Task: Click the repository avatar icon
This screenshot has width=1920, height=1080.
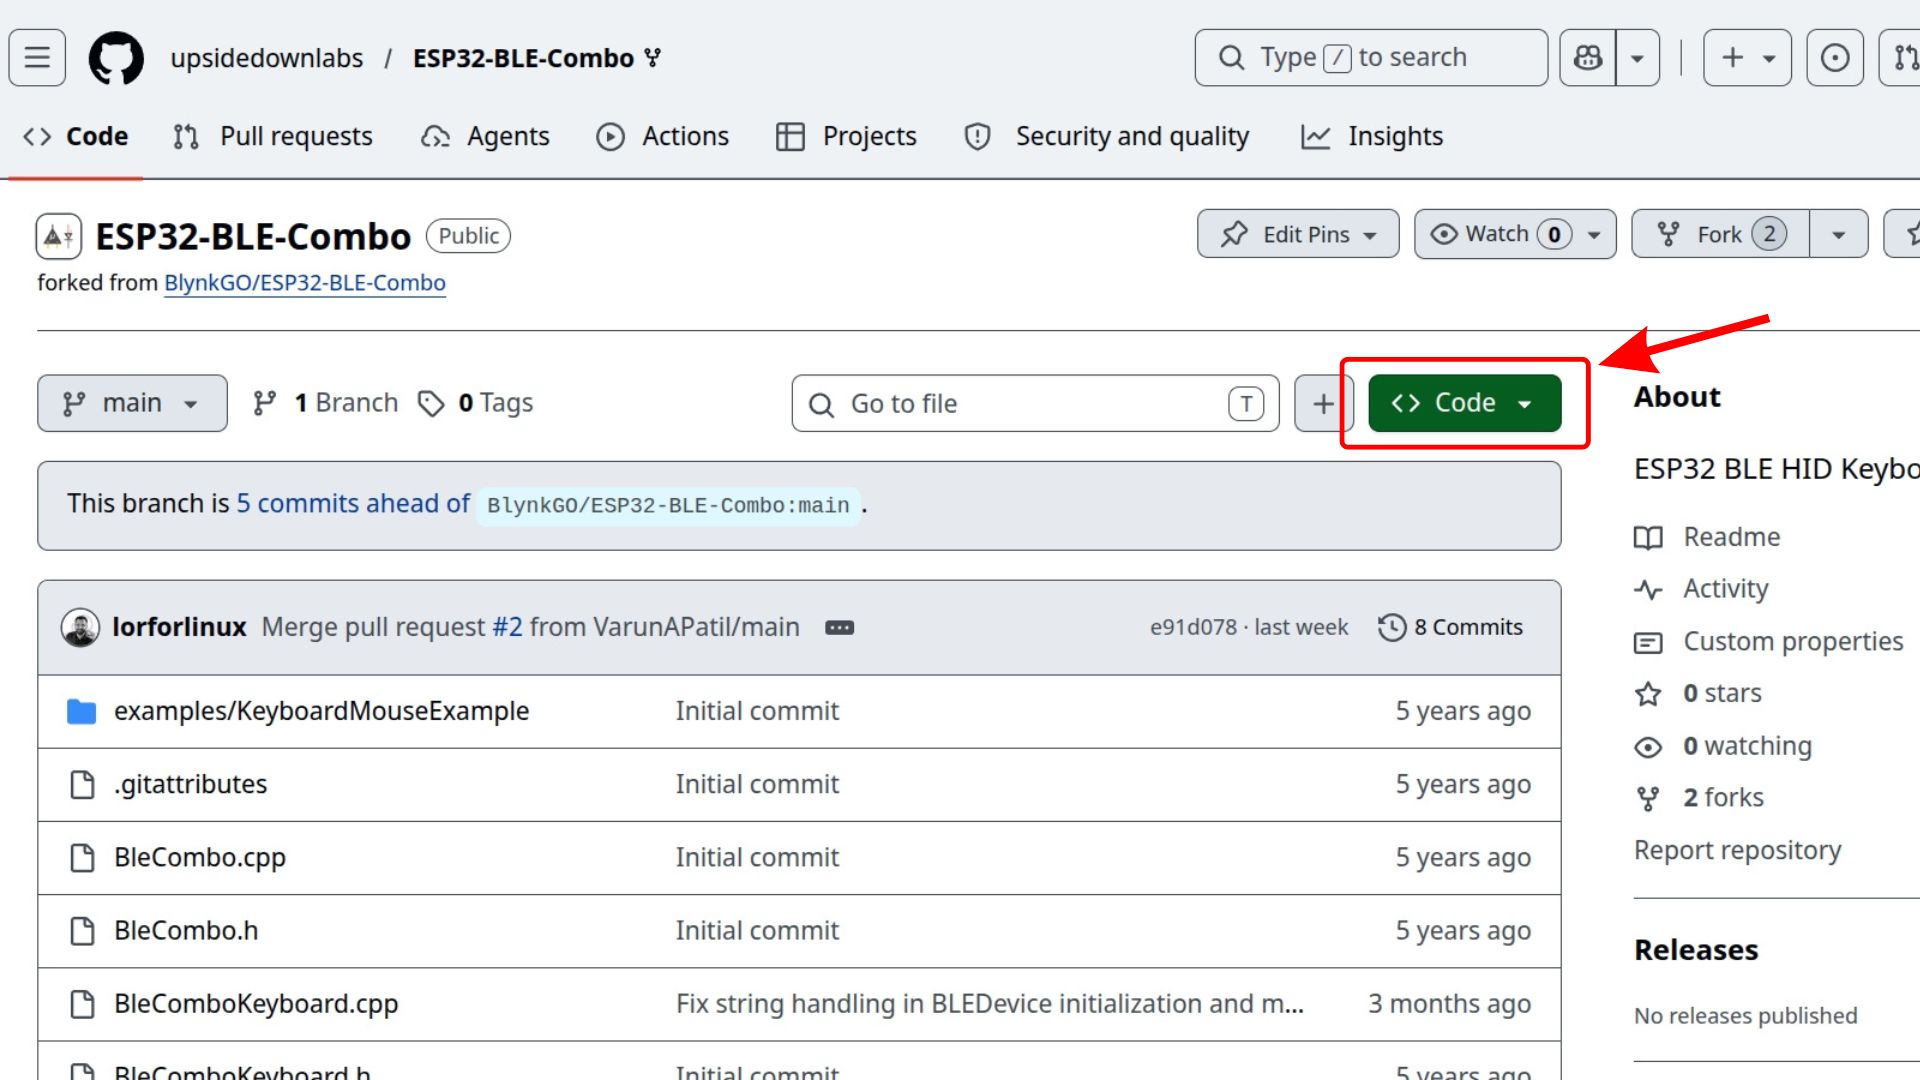Action: tap(58, 236)
